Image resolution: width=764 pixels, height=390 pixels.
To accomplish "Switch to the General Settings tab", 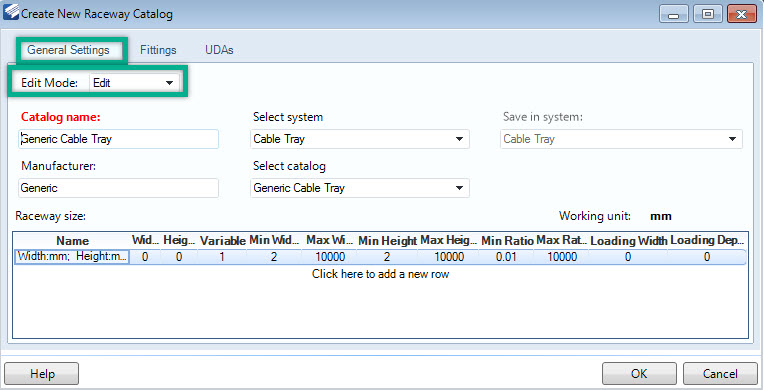I will click(x=68, y=50).
